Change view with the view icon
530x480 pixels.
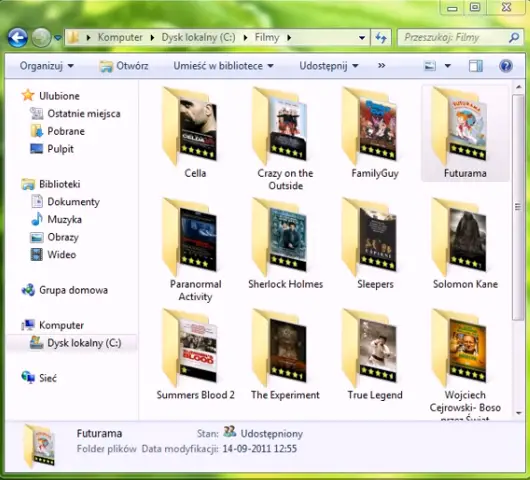coord(430,66)
